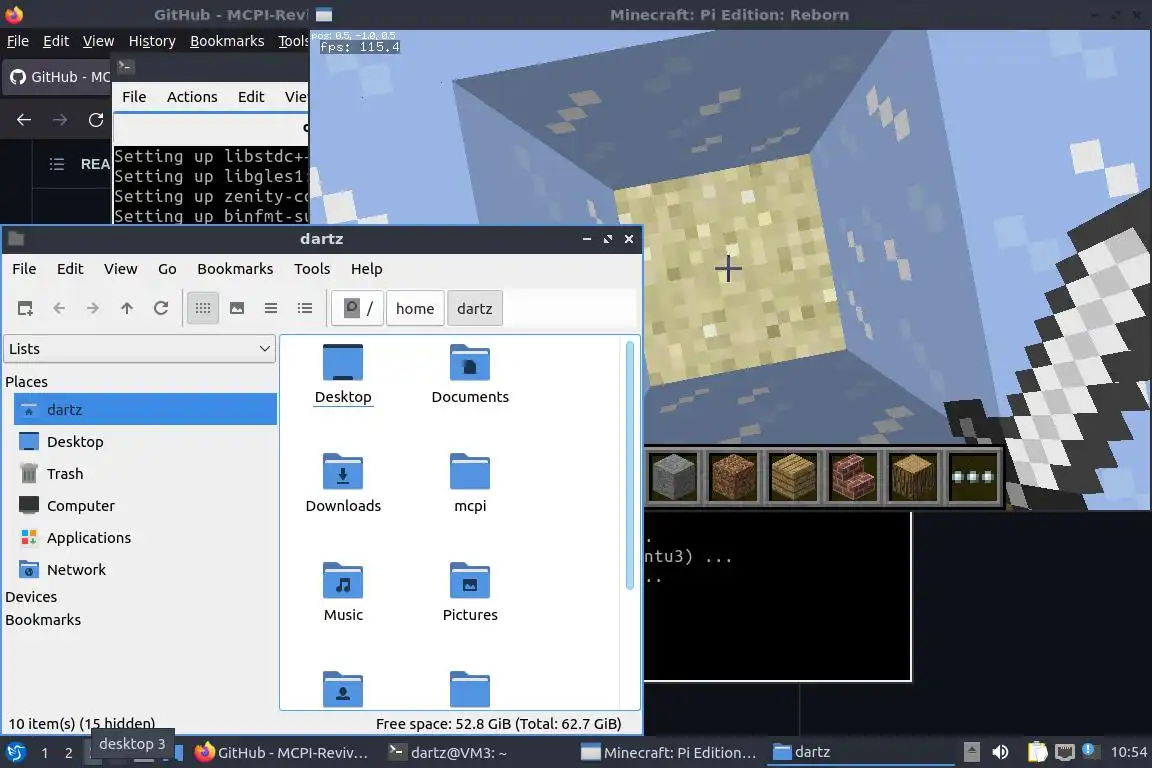Select the Desktop folder icon

click(343, 374)
